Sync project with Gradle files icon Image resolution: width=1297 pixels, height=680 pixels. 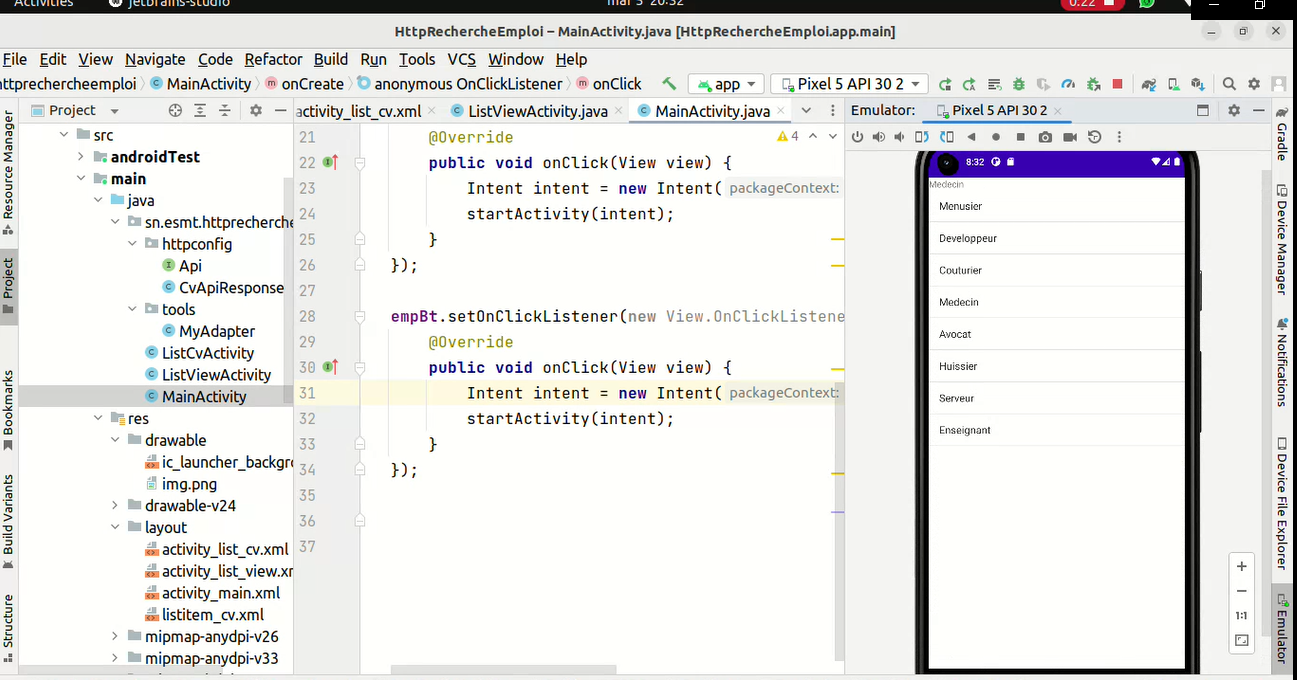(x=1149, y=84)
